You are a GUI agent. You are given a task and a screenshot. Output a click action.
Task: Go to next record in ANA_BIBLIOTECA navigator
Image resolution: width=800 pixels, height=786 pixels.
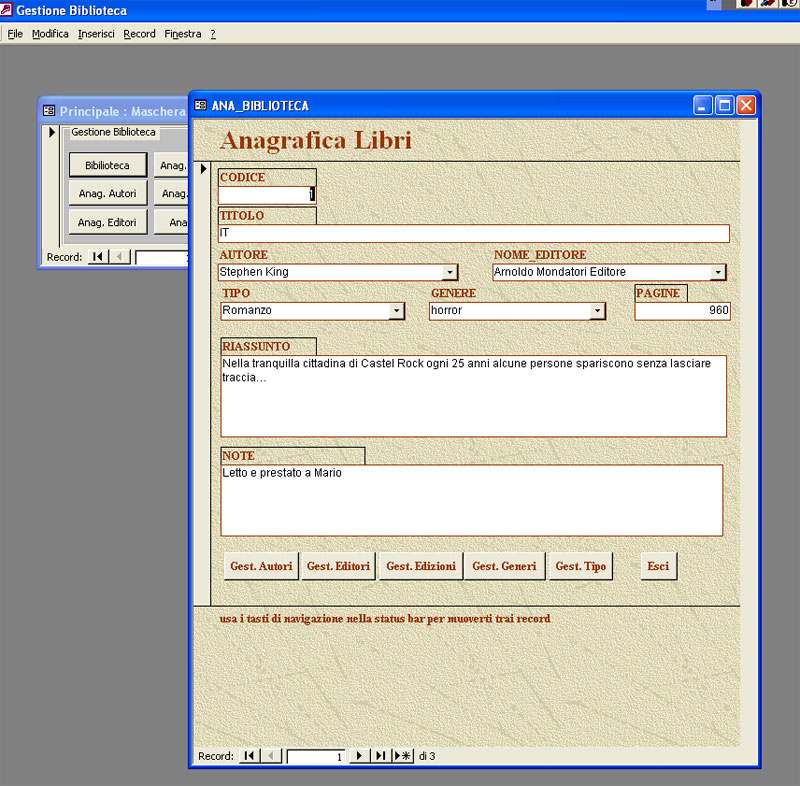click(x=359, y=756)
